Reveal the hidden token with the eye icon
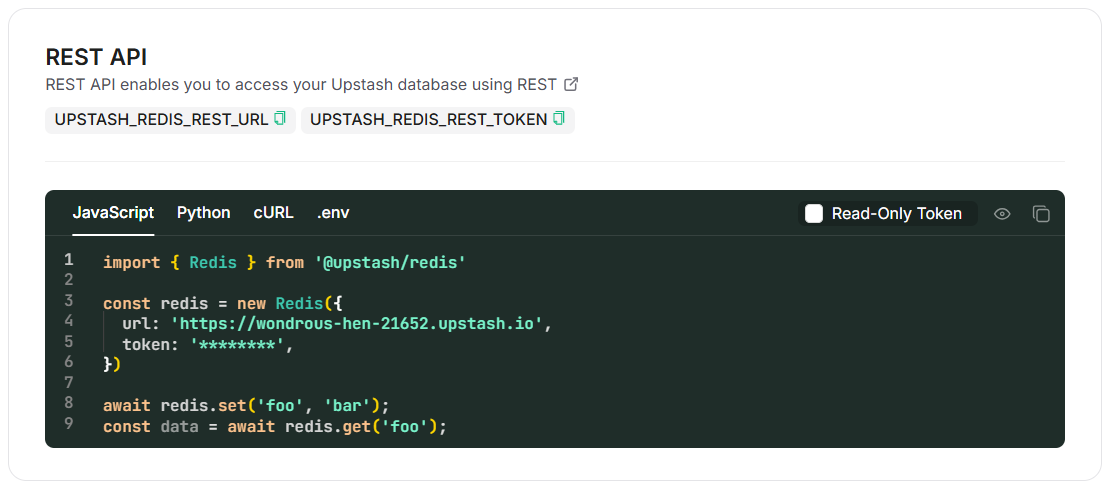This screenshot has width=1112, height=488. point(1002,214)
